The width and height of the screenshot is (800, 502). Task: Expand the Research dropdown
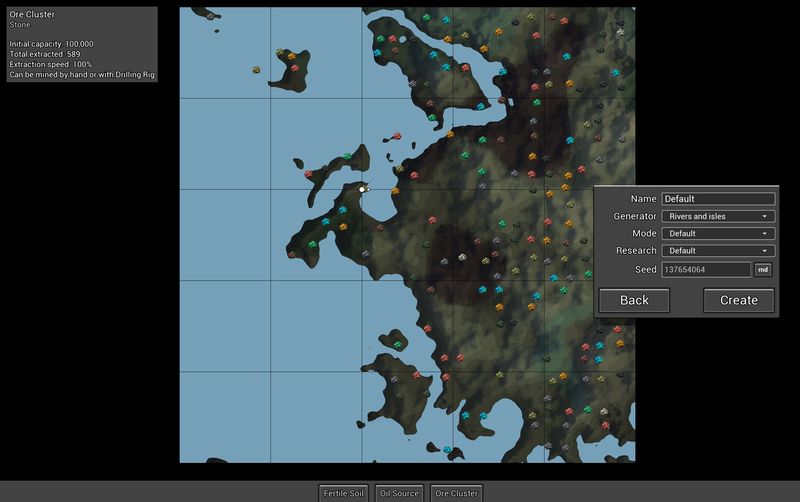coord(718,250)
